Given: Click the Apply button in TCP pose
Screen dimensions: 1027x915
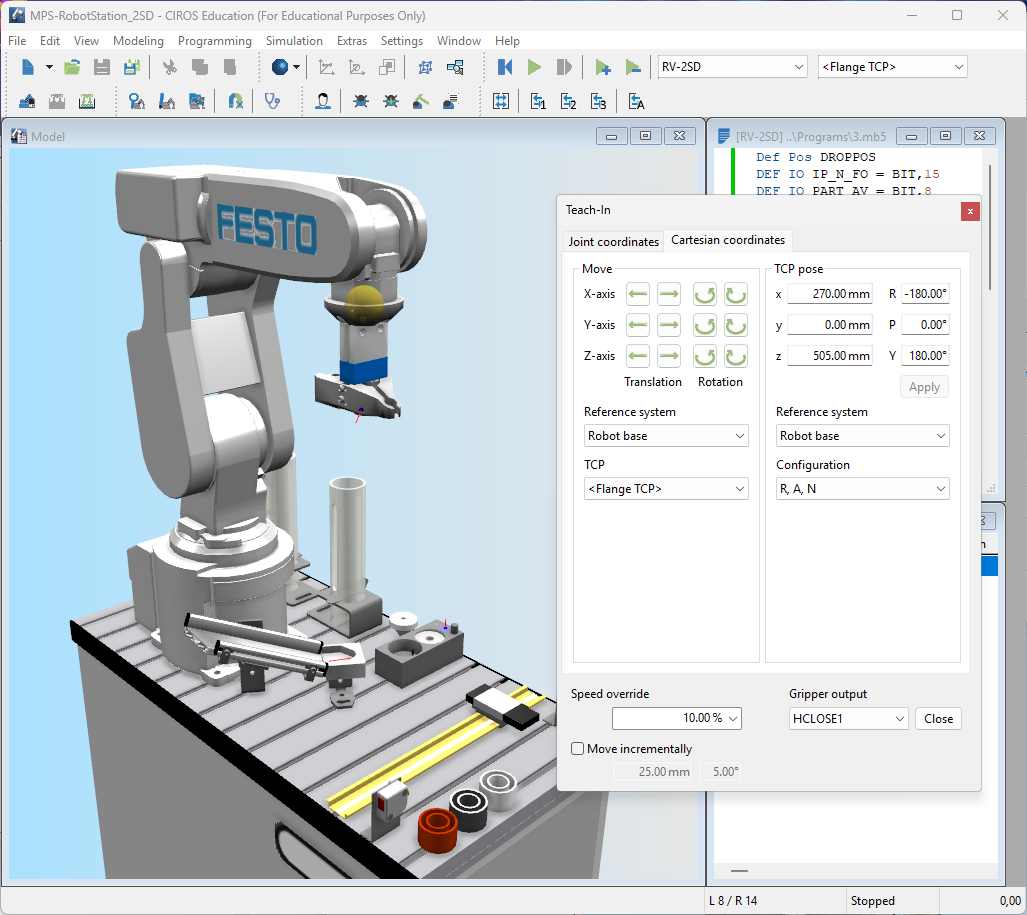Looking at the screenshot, I should pyautogui.click(x=924, y=387).
